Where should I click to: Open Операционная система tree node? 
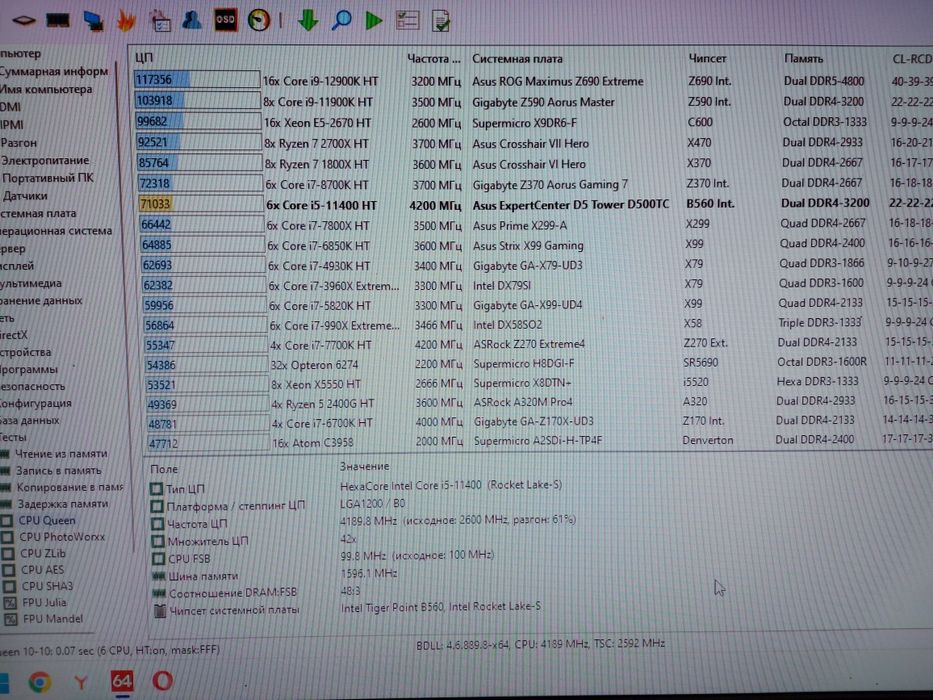pos(56,231)
